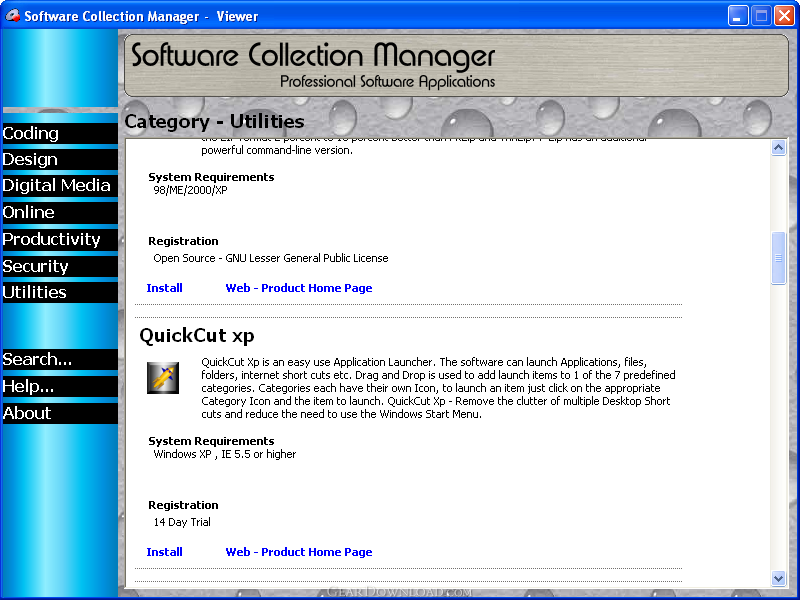
Task: Open the Search... option in the sidebar
Action: pos(60,359)
